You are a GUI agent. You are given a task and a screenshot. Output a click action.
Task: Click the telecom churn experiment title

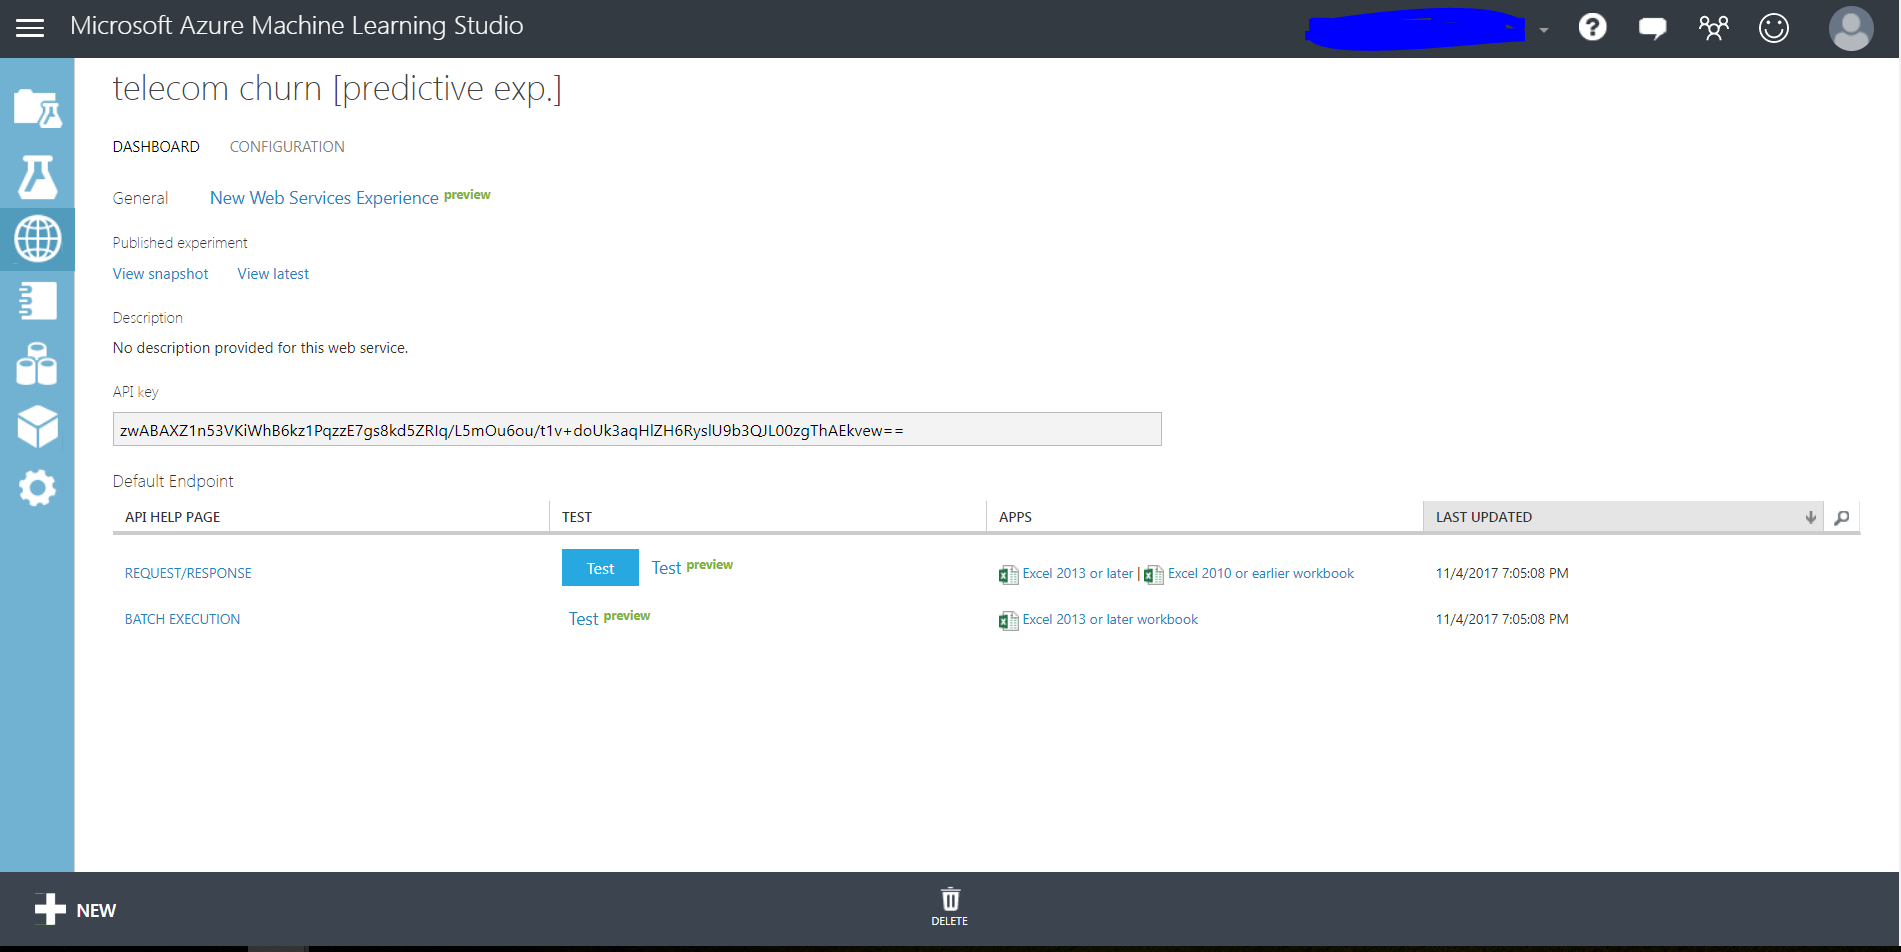point(337,89)
